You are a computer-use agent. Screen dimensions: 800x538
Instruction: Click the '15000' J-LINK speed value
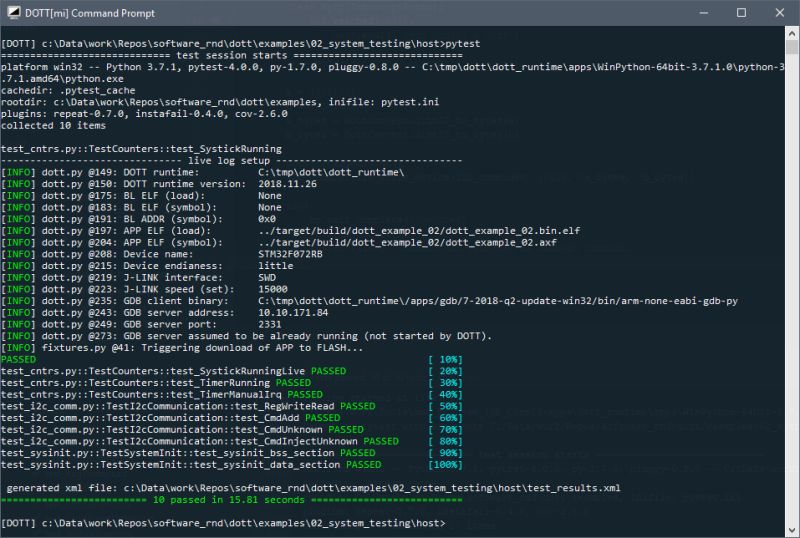272,289
